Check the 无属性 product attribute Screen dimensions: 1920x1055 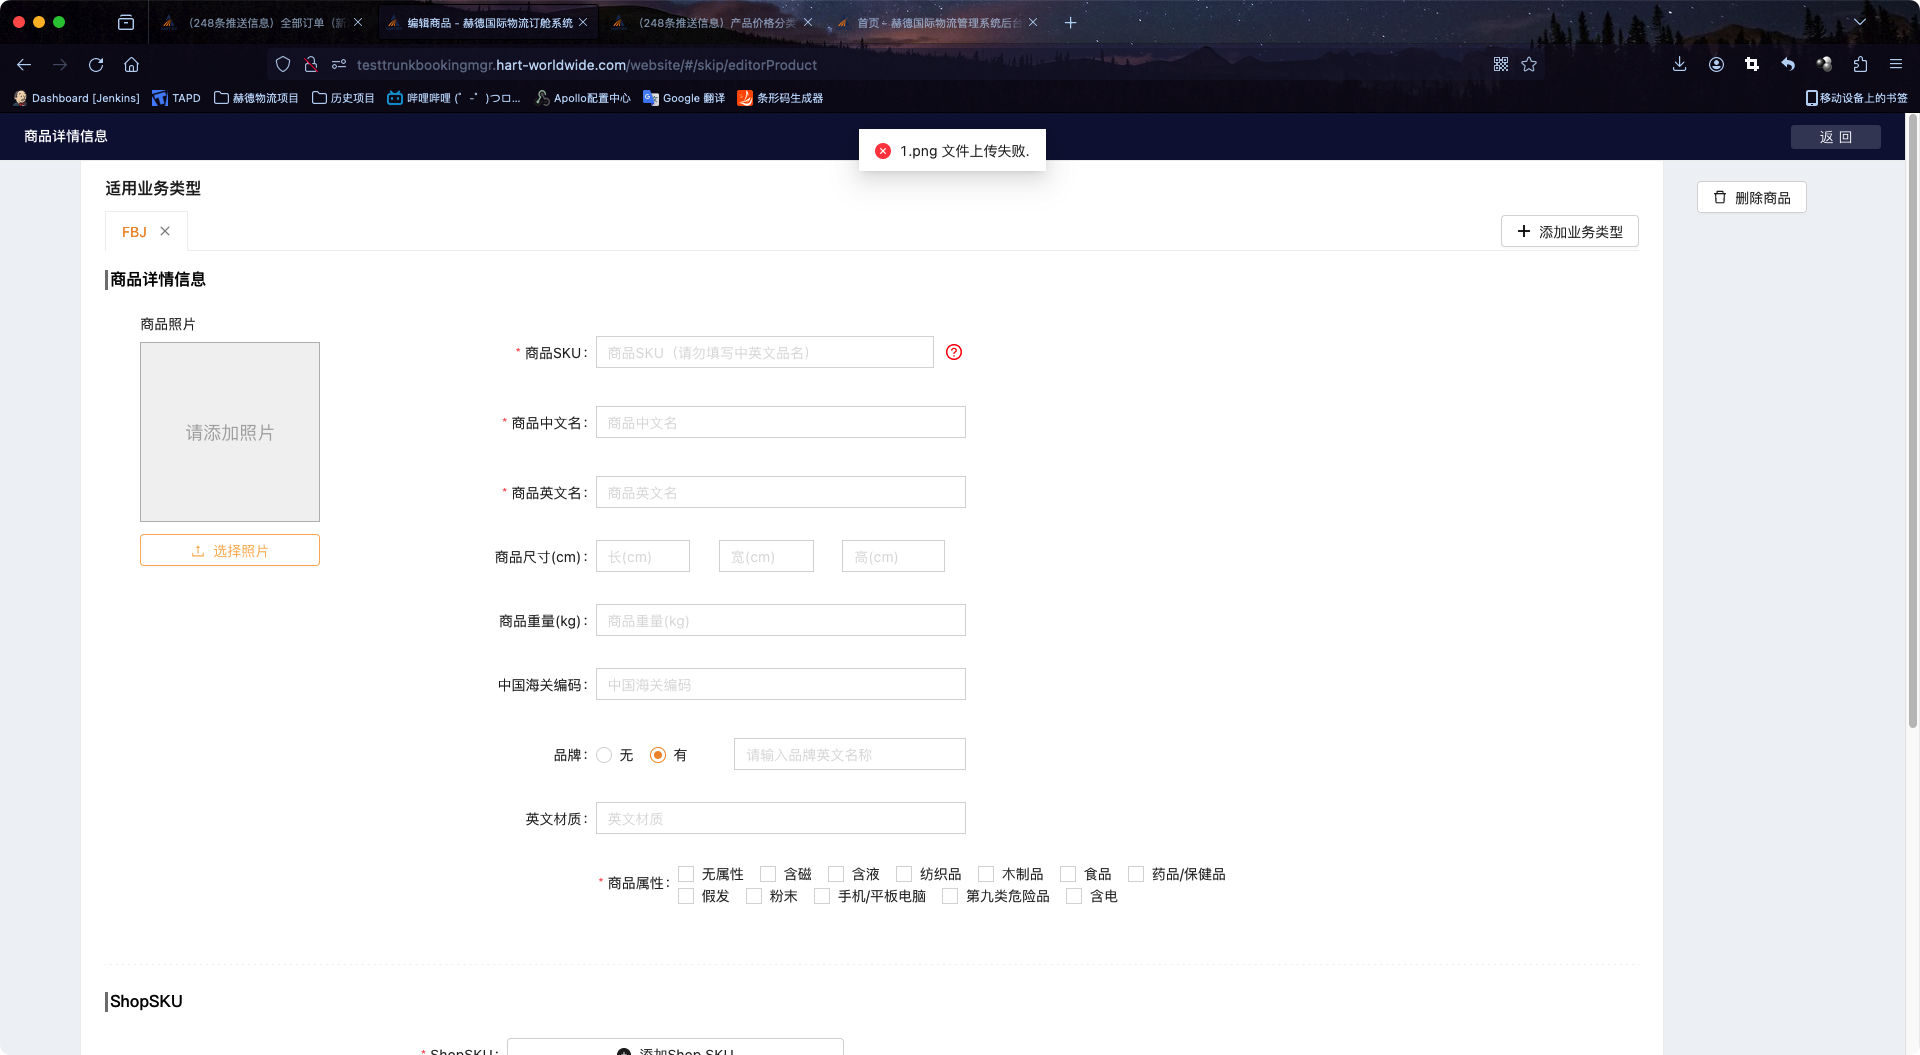coord(687,874)
